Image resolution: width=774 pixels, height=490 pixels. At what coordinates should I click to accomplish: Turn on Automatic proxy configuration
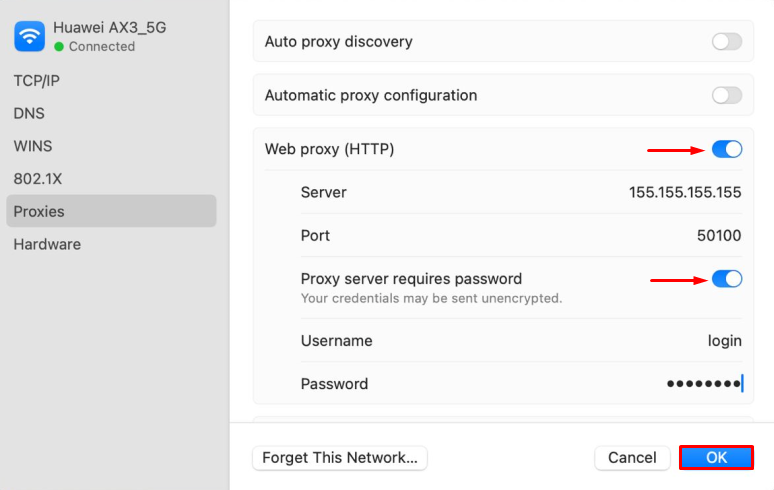tap(727, 95)
